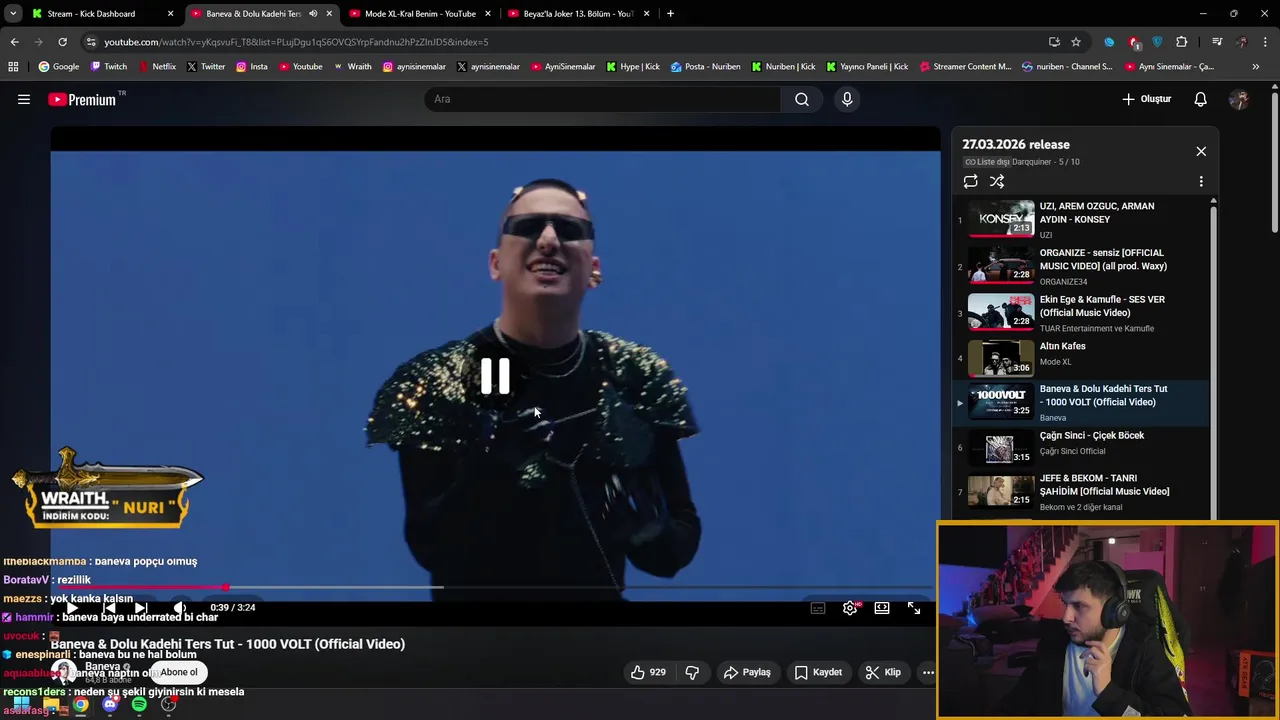The image size is (1280, 720).
Task: Subscribe using the Abone ol button
Action: [x=179, y=672]
